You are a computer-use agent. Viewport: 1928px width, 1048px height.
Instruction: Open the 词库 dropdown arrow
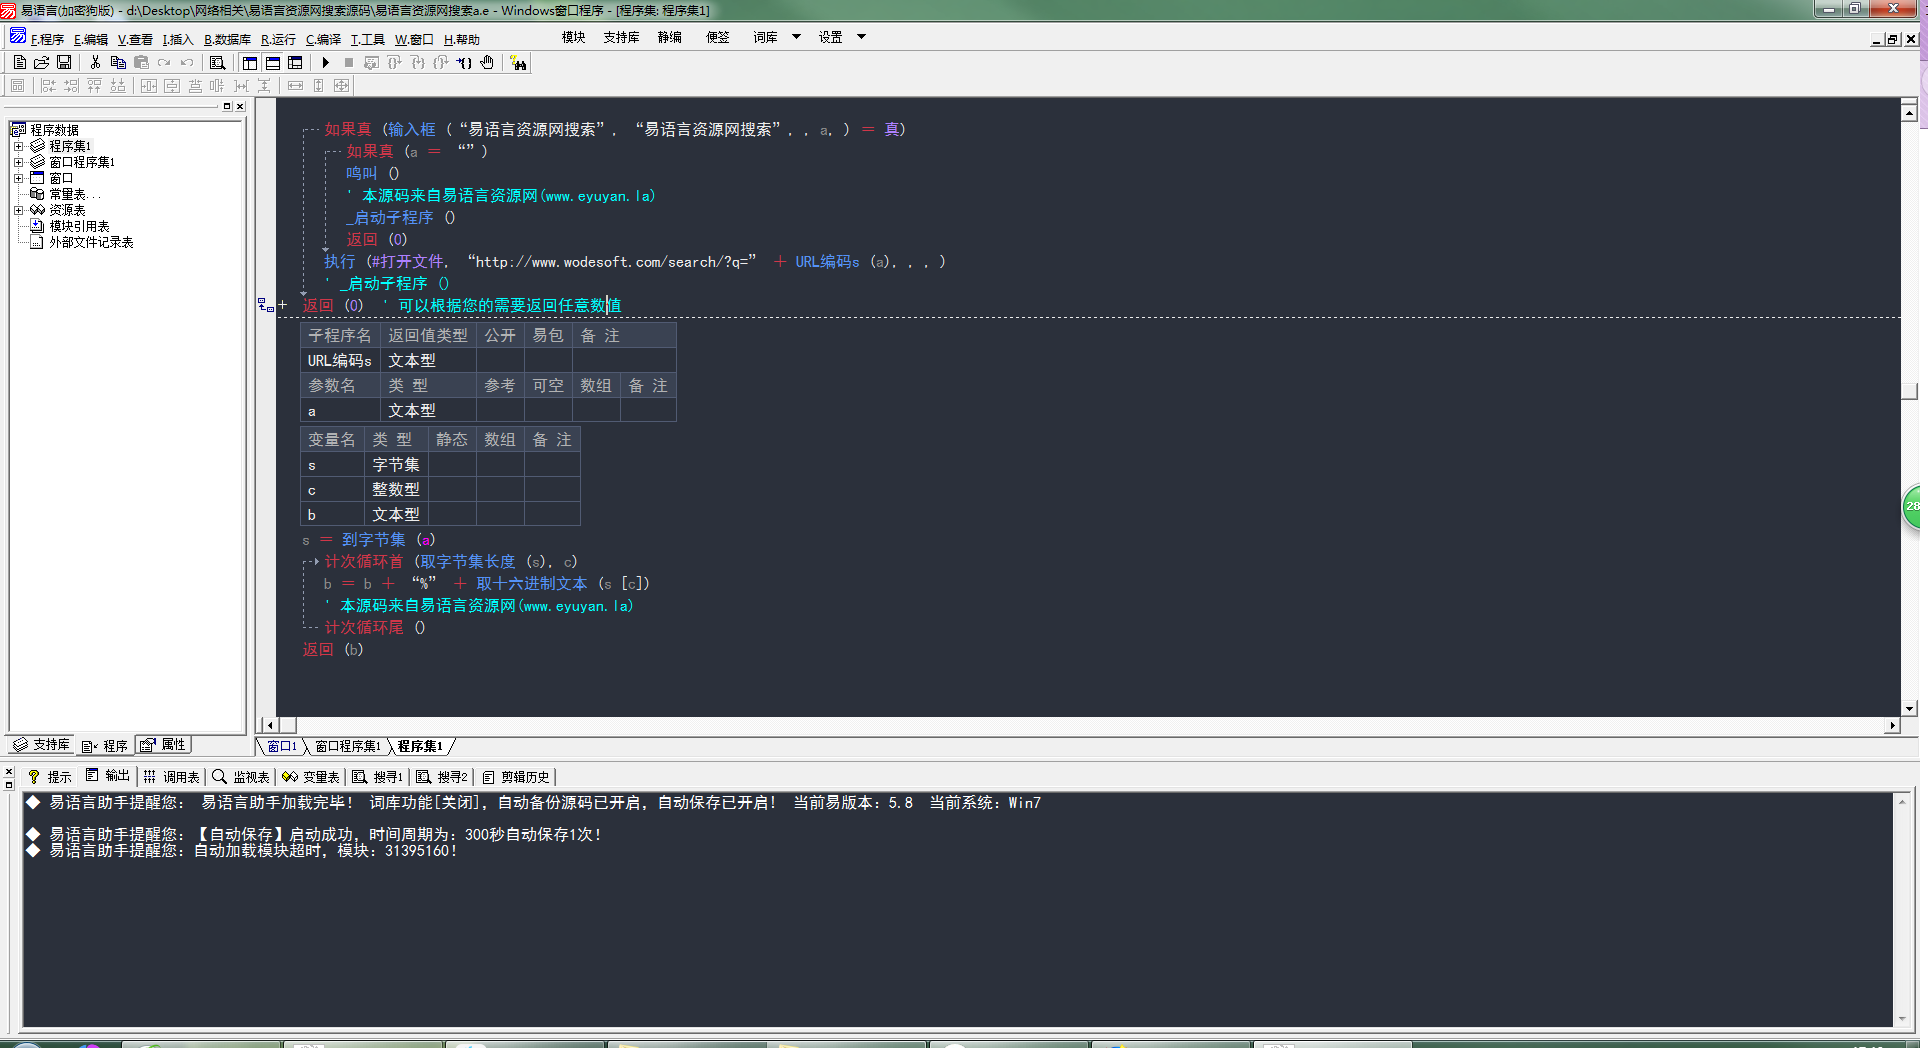[796, 37]
